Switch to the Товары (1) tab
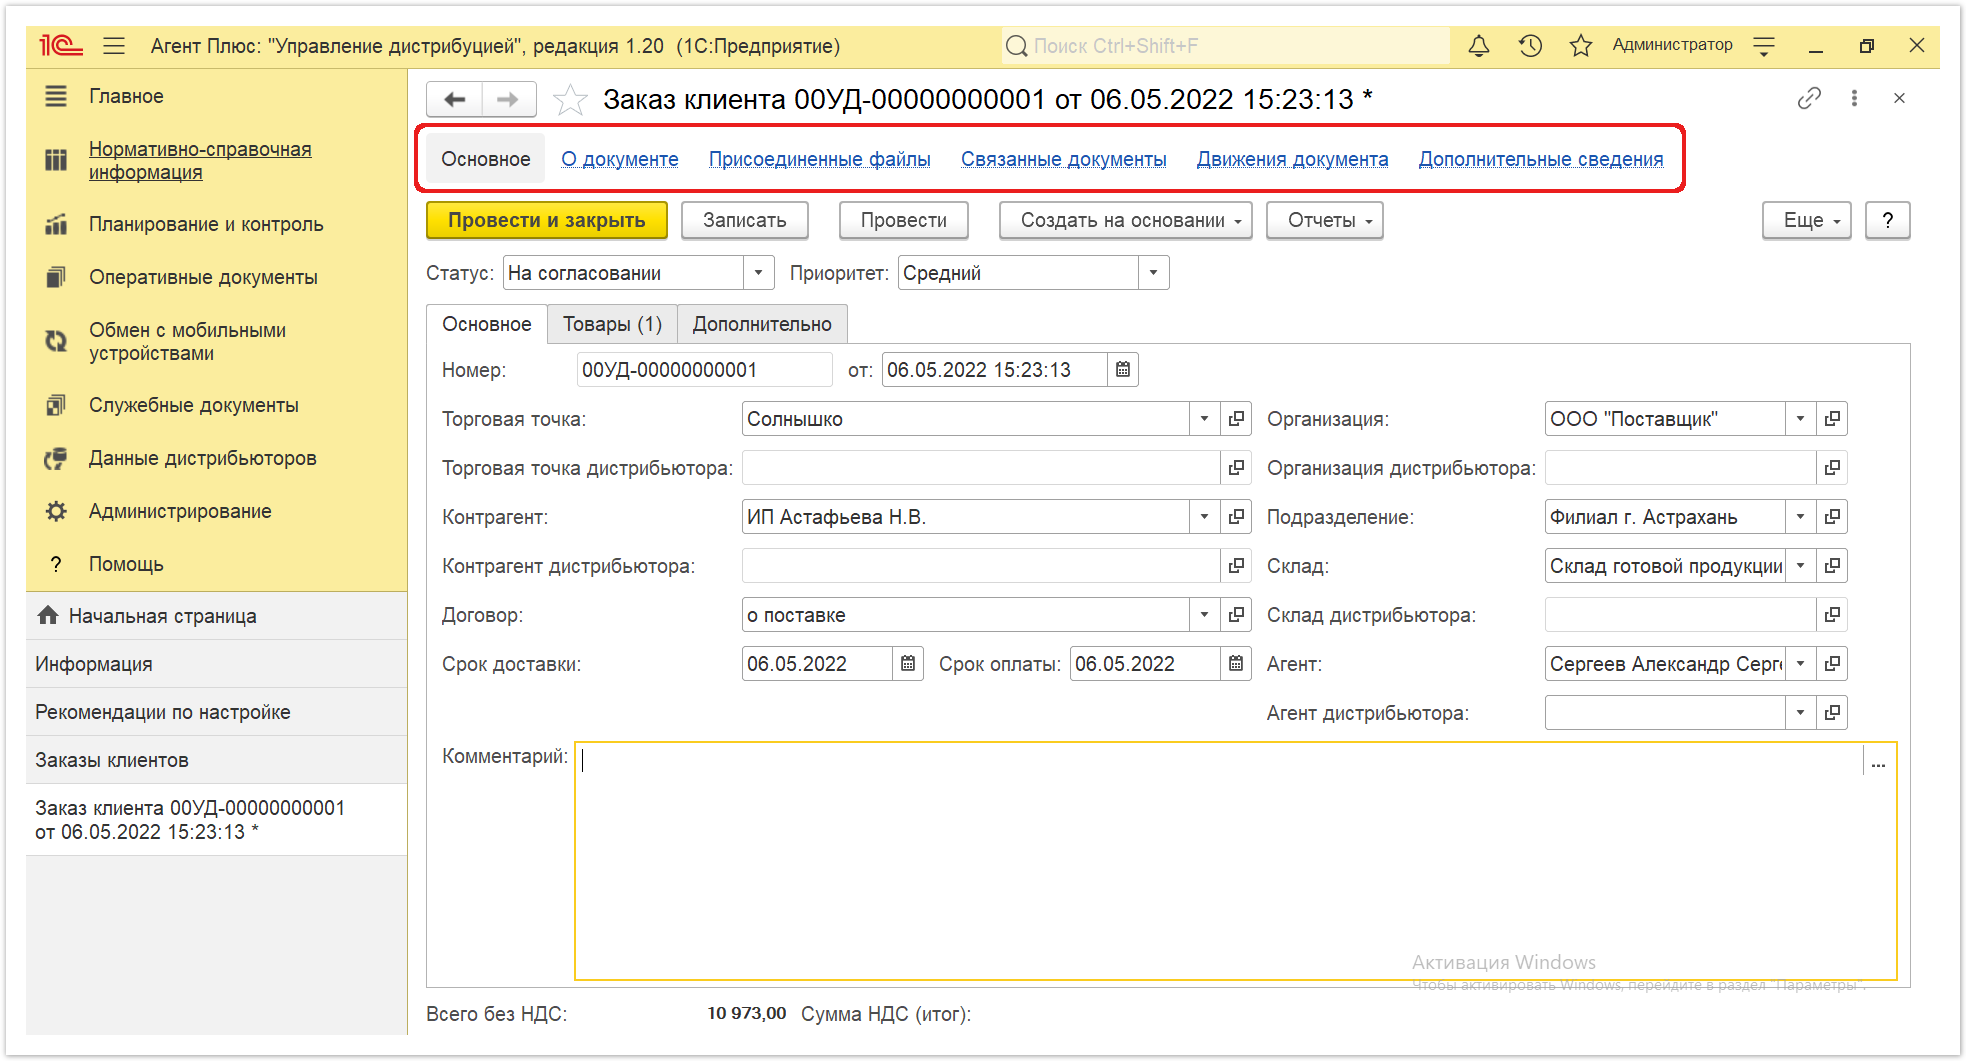This screenshot has width=1966, height=1061. pos(612,324)
